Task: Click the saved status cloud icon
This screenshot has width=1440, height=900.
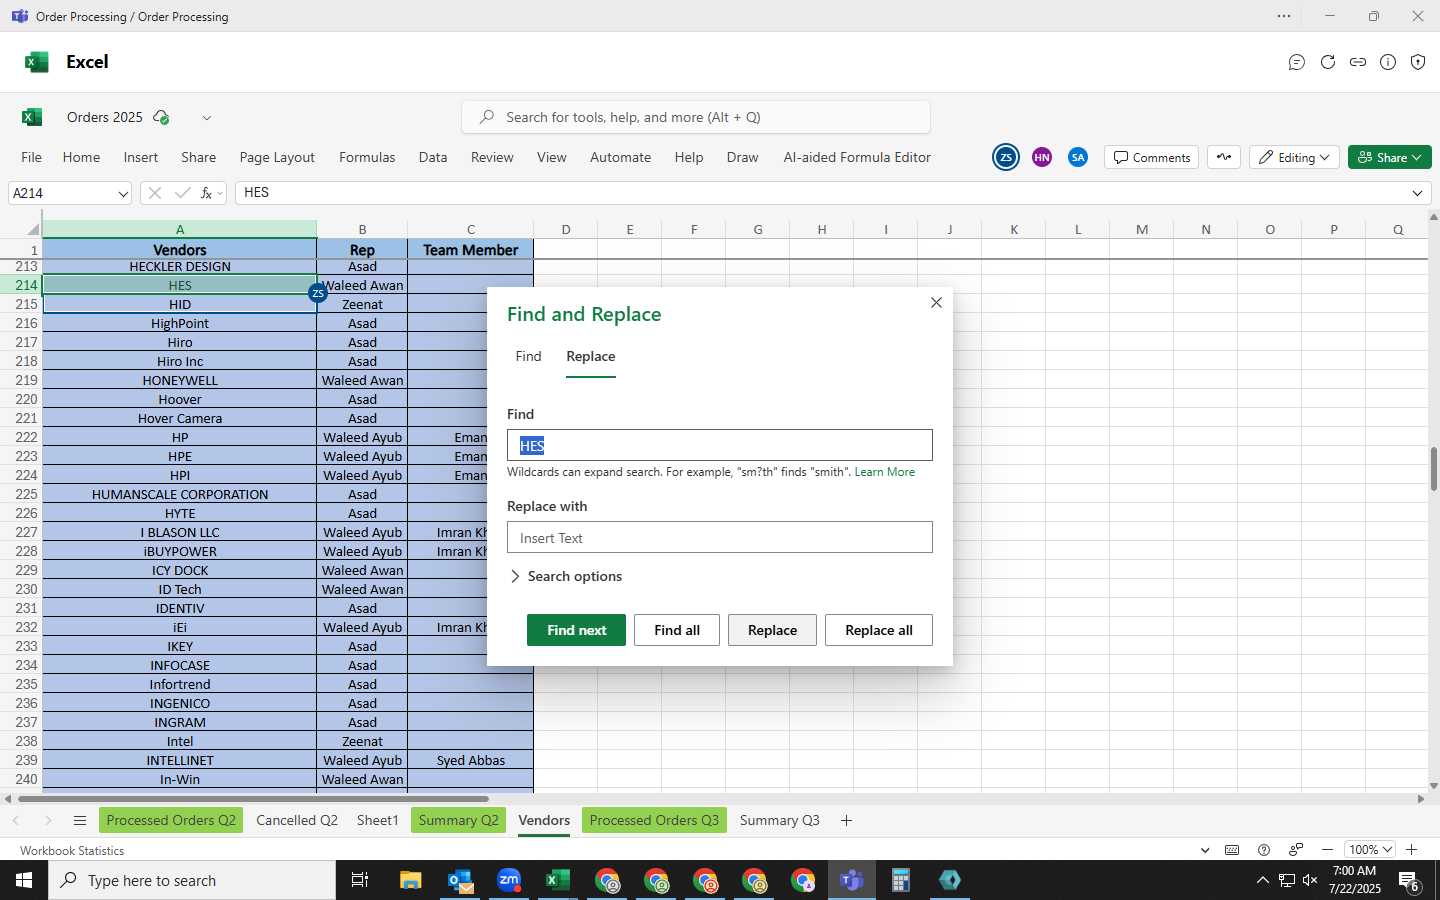Action: [161, 118]
